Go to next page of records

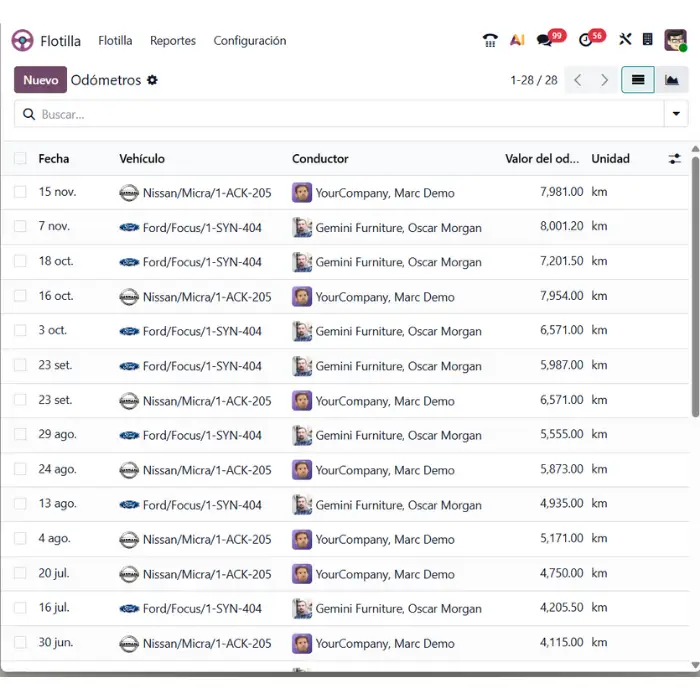click(x=604, y=80)
